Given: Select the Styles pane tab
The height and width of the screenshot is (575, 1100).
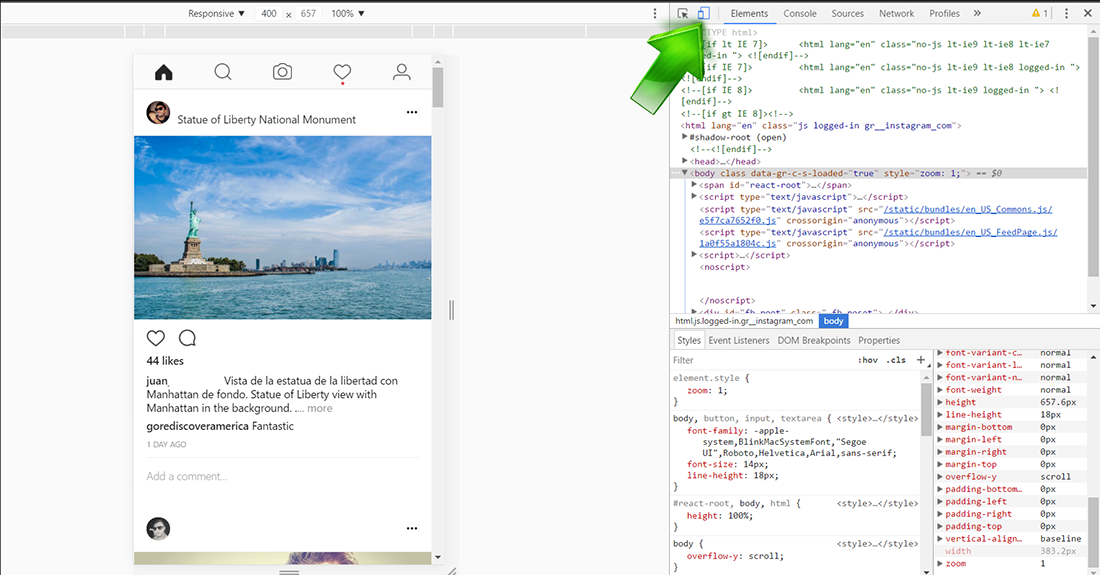Looking at the screenshot, I should click(689, 340).
